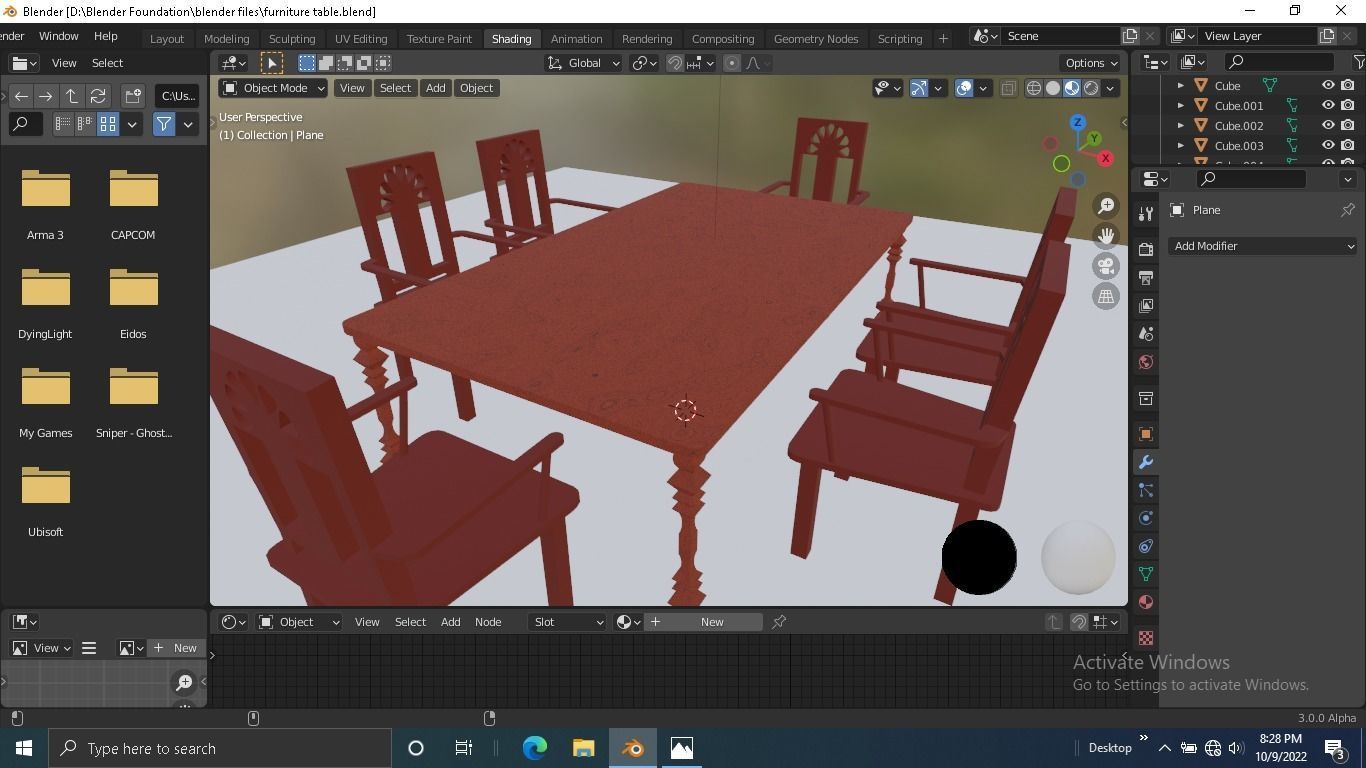Open the material Slot dropdown
This screenshot has width=1366, height=768.
tap(568, 622)
